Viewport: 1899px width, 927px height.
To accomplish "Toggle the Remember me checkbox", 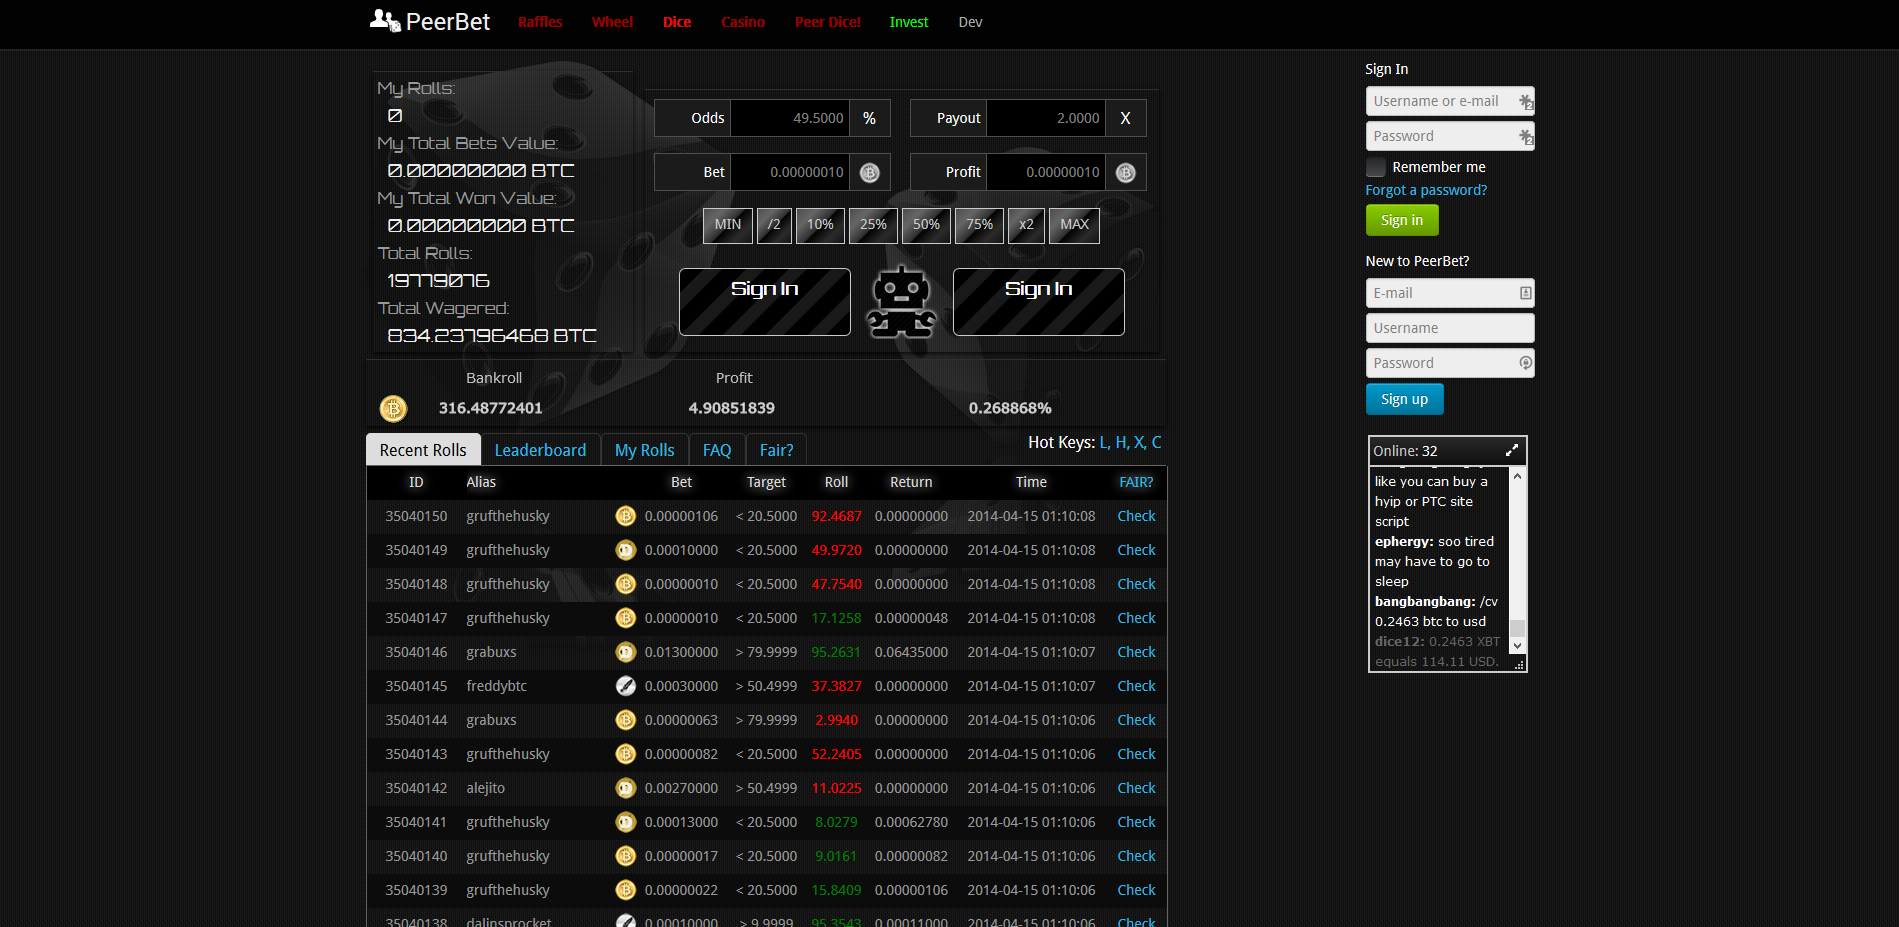I will click(1376, 167).
